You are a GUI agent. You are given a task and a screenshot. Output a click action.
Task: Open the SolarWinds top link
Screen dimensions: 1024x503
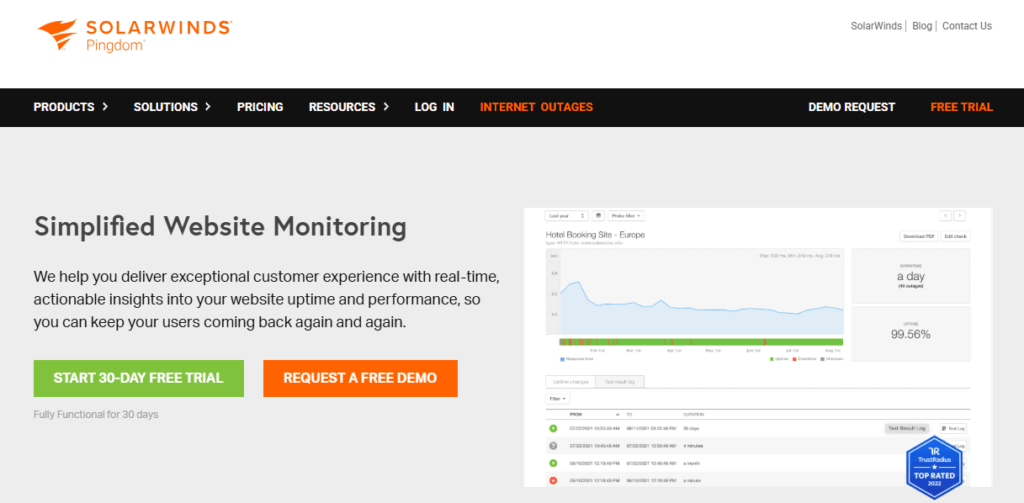coord(876,26)
